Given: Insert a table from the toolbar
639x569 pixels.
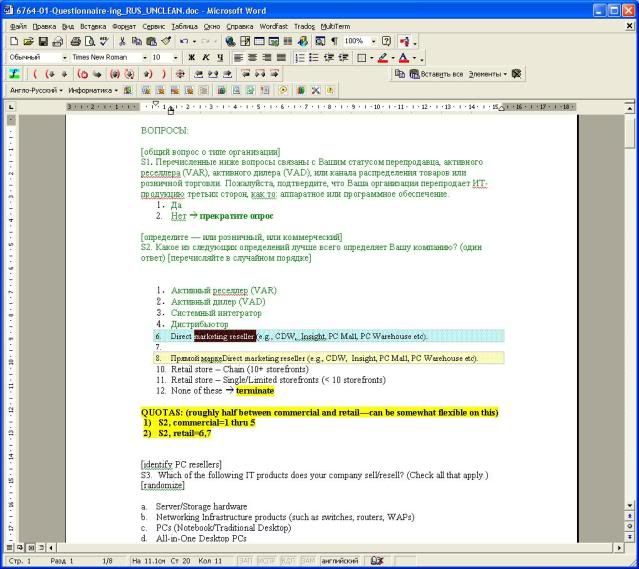Looking at the screenshot, I should 259,41.
